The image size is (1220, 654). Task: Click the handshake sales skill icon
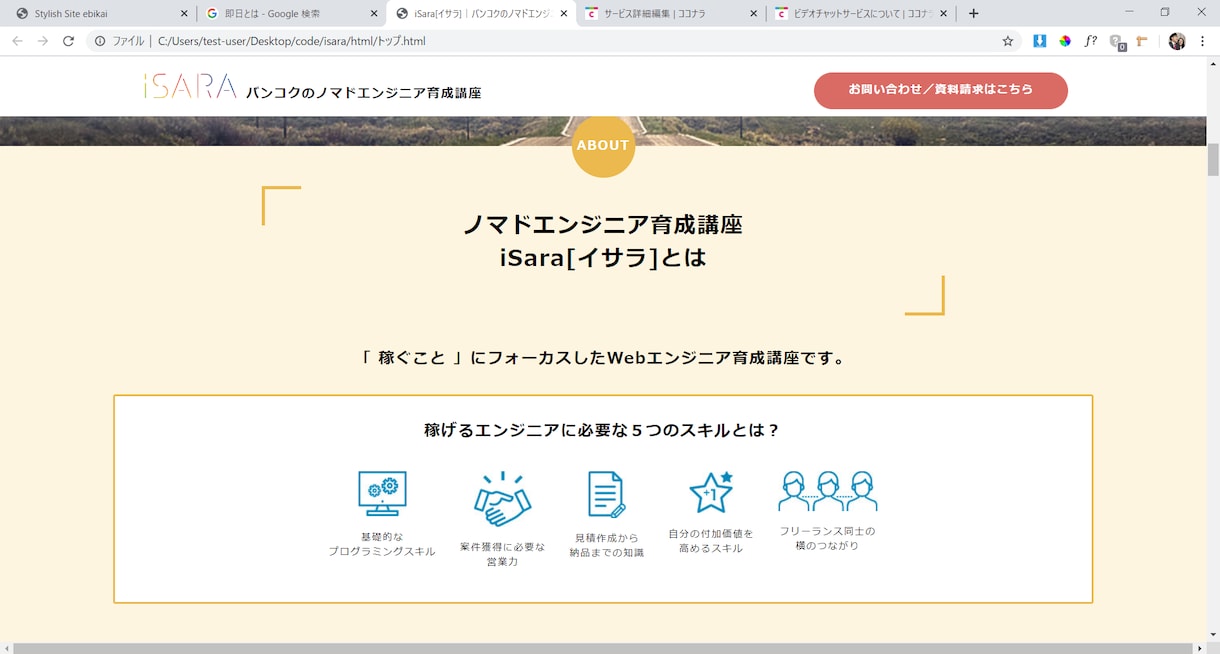click(502, 499)
